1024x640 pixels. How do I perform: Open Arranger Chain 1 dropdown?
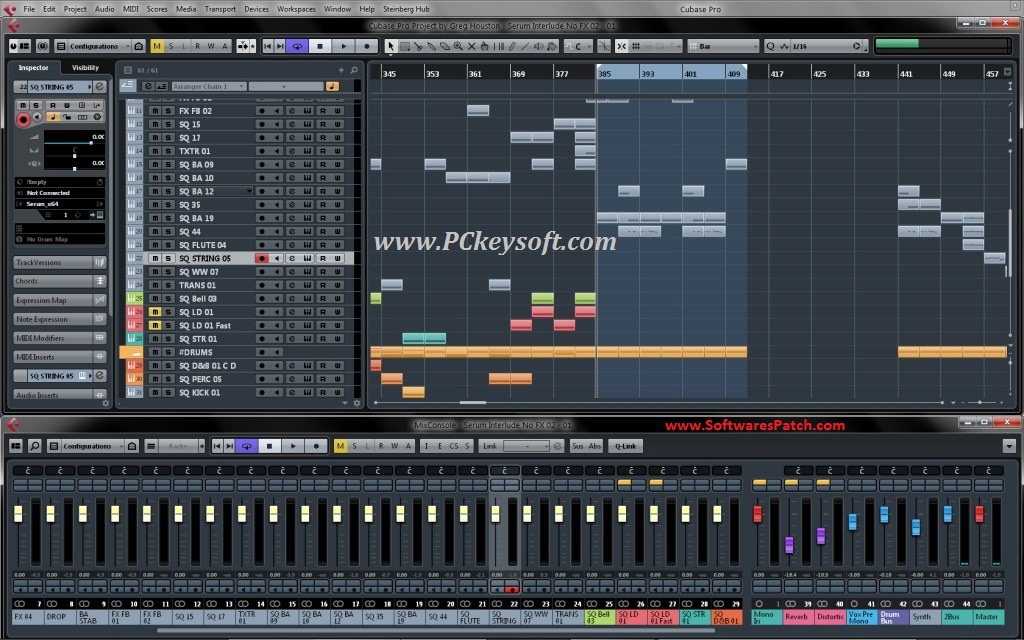[x=208, y=86]
